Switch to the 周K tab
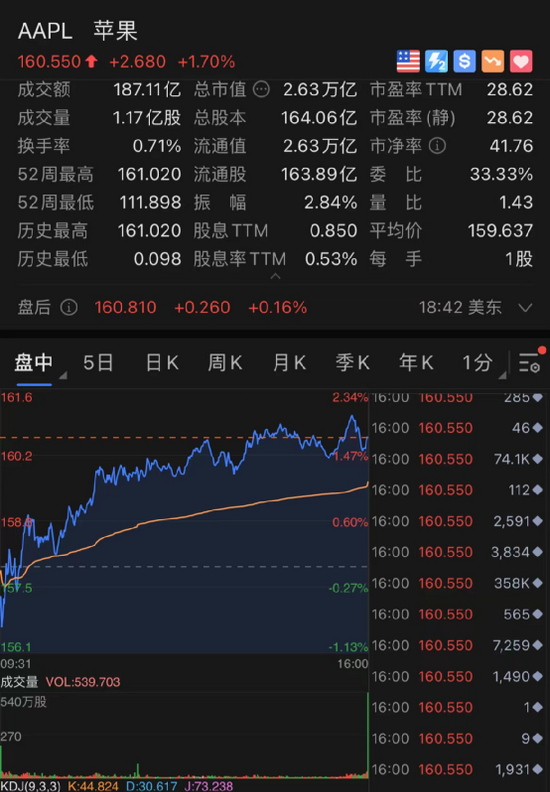 pyautogui.click(x=225, y=363)
